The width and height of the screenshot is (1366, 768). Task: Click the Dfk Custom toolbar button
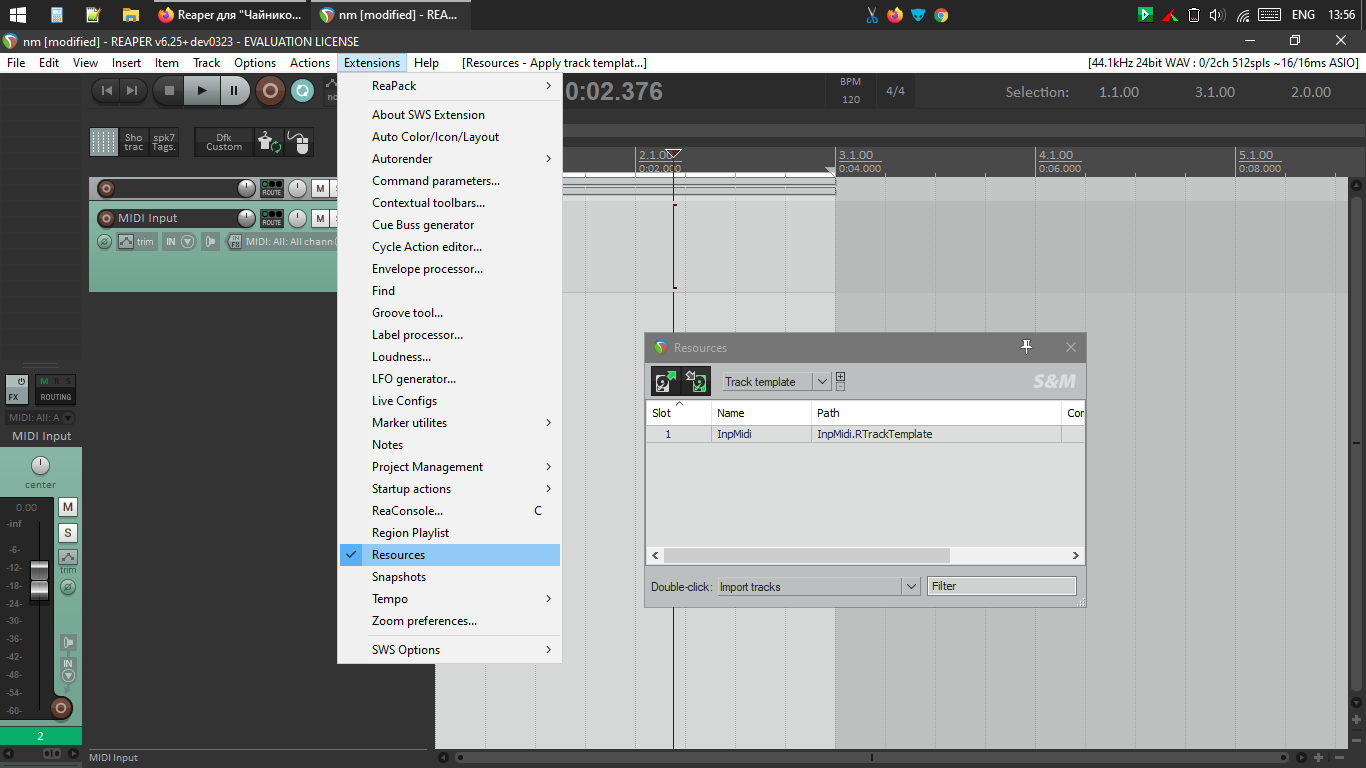[x=224, y=142]
